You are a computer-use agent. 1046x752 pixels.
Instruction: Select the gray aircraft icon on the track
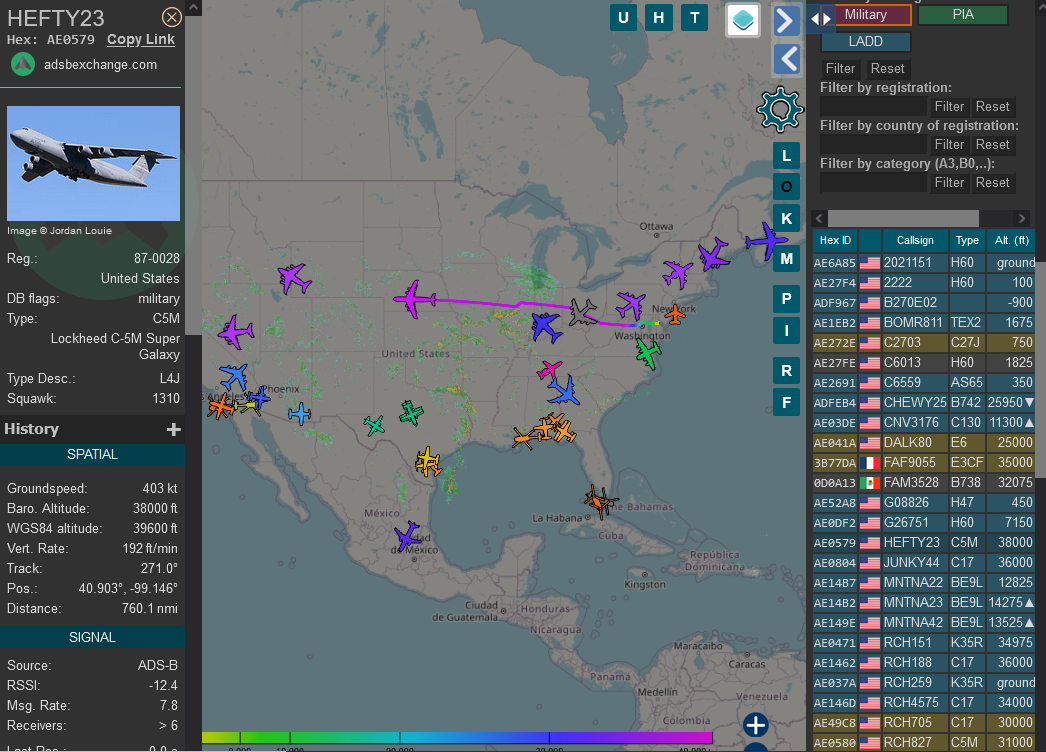(x=584, y=312)
